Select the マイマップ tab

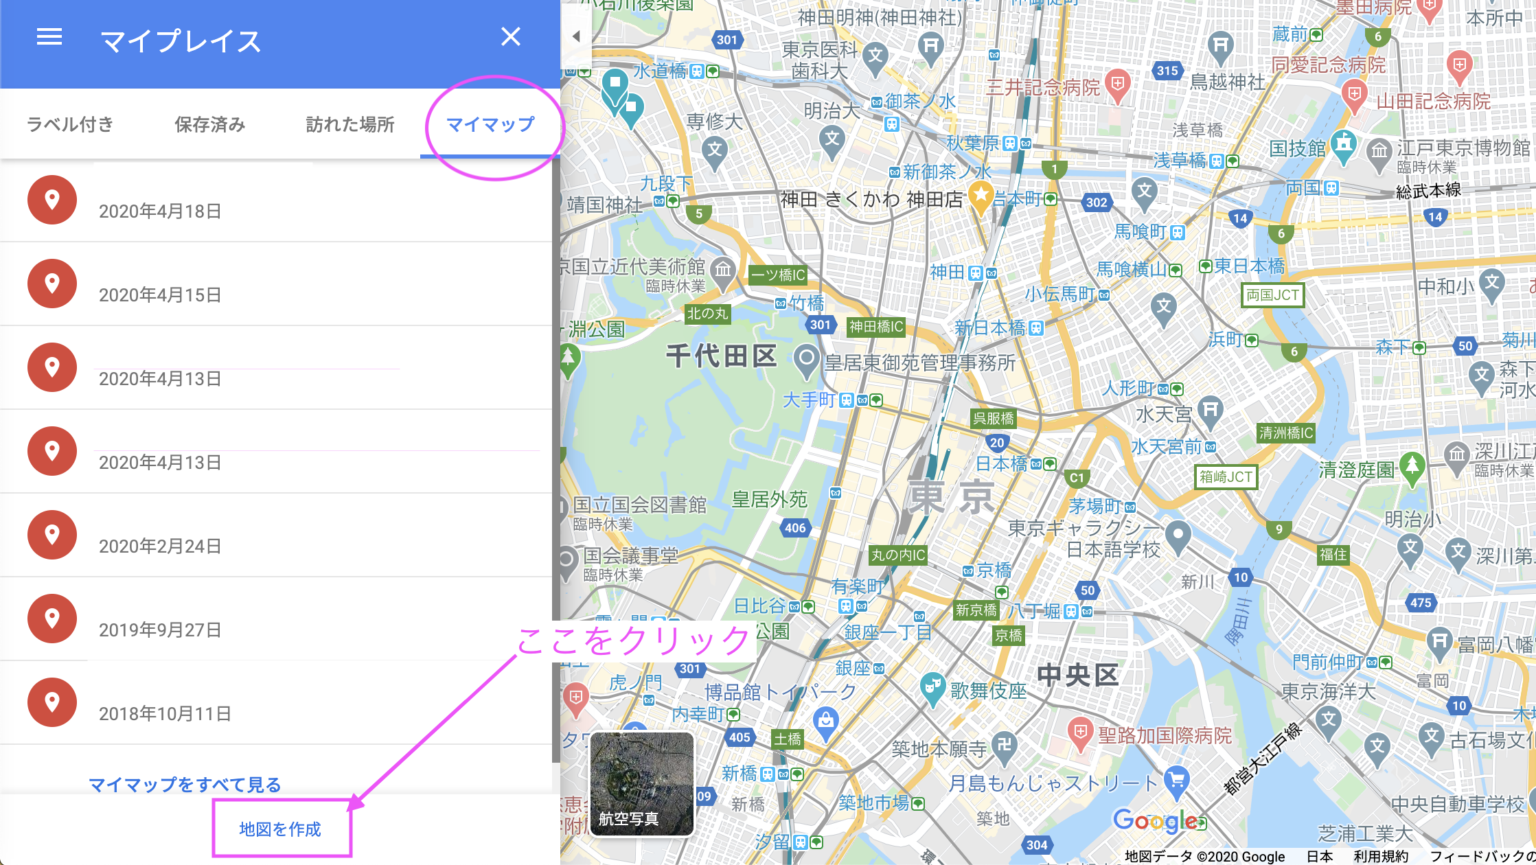pos(490,124)
